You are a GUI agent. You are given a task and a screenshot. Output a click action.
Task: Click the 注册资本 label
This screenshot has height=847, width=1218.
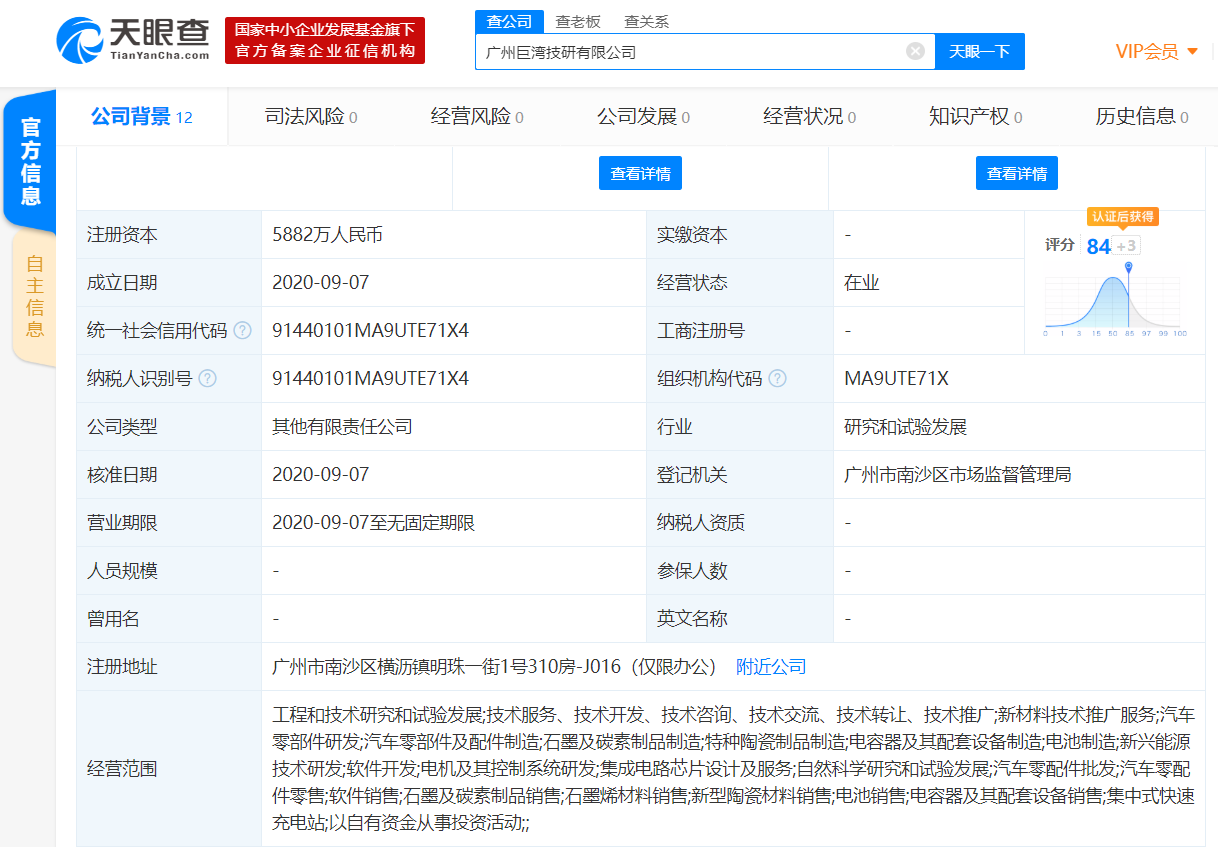pos(122,235)
